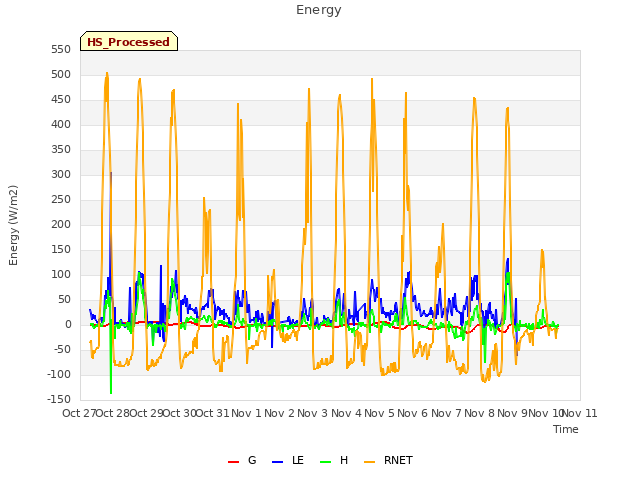640x480 pixels.
Task: Click the 250 y-axis tick label
Action: (x=61, y=200)
